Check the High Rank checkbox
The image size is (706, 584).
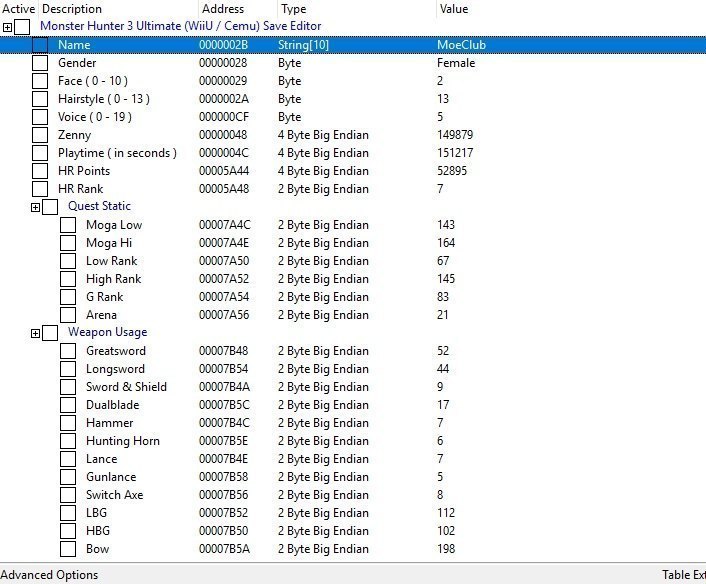[x=68, y=279]
